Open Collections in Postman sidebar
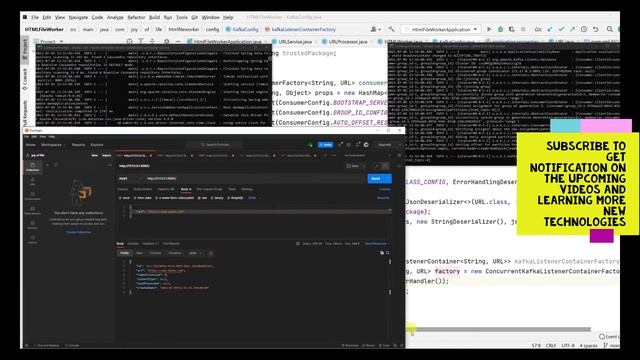Image resolution: width=640 pixels, height=360 pixels. click(32, 167)
